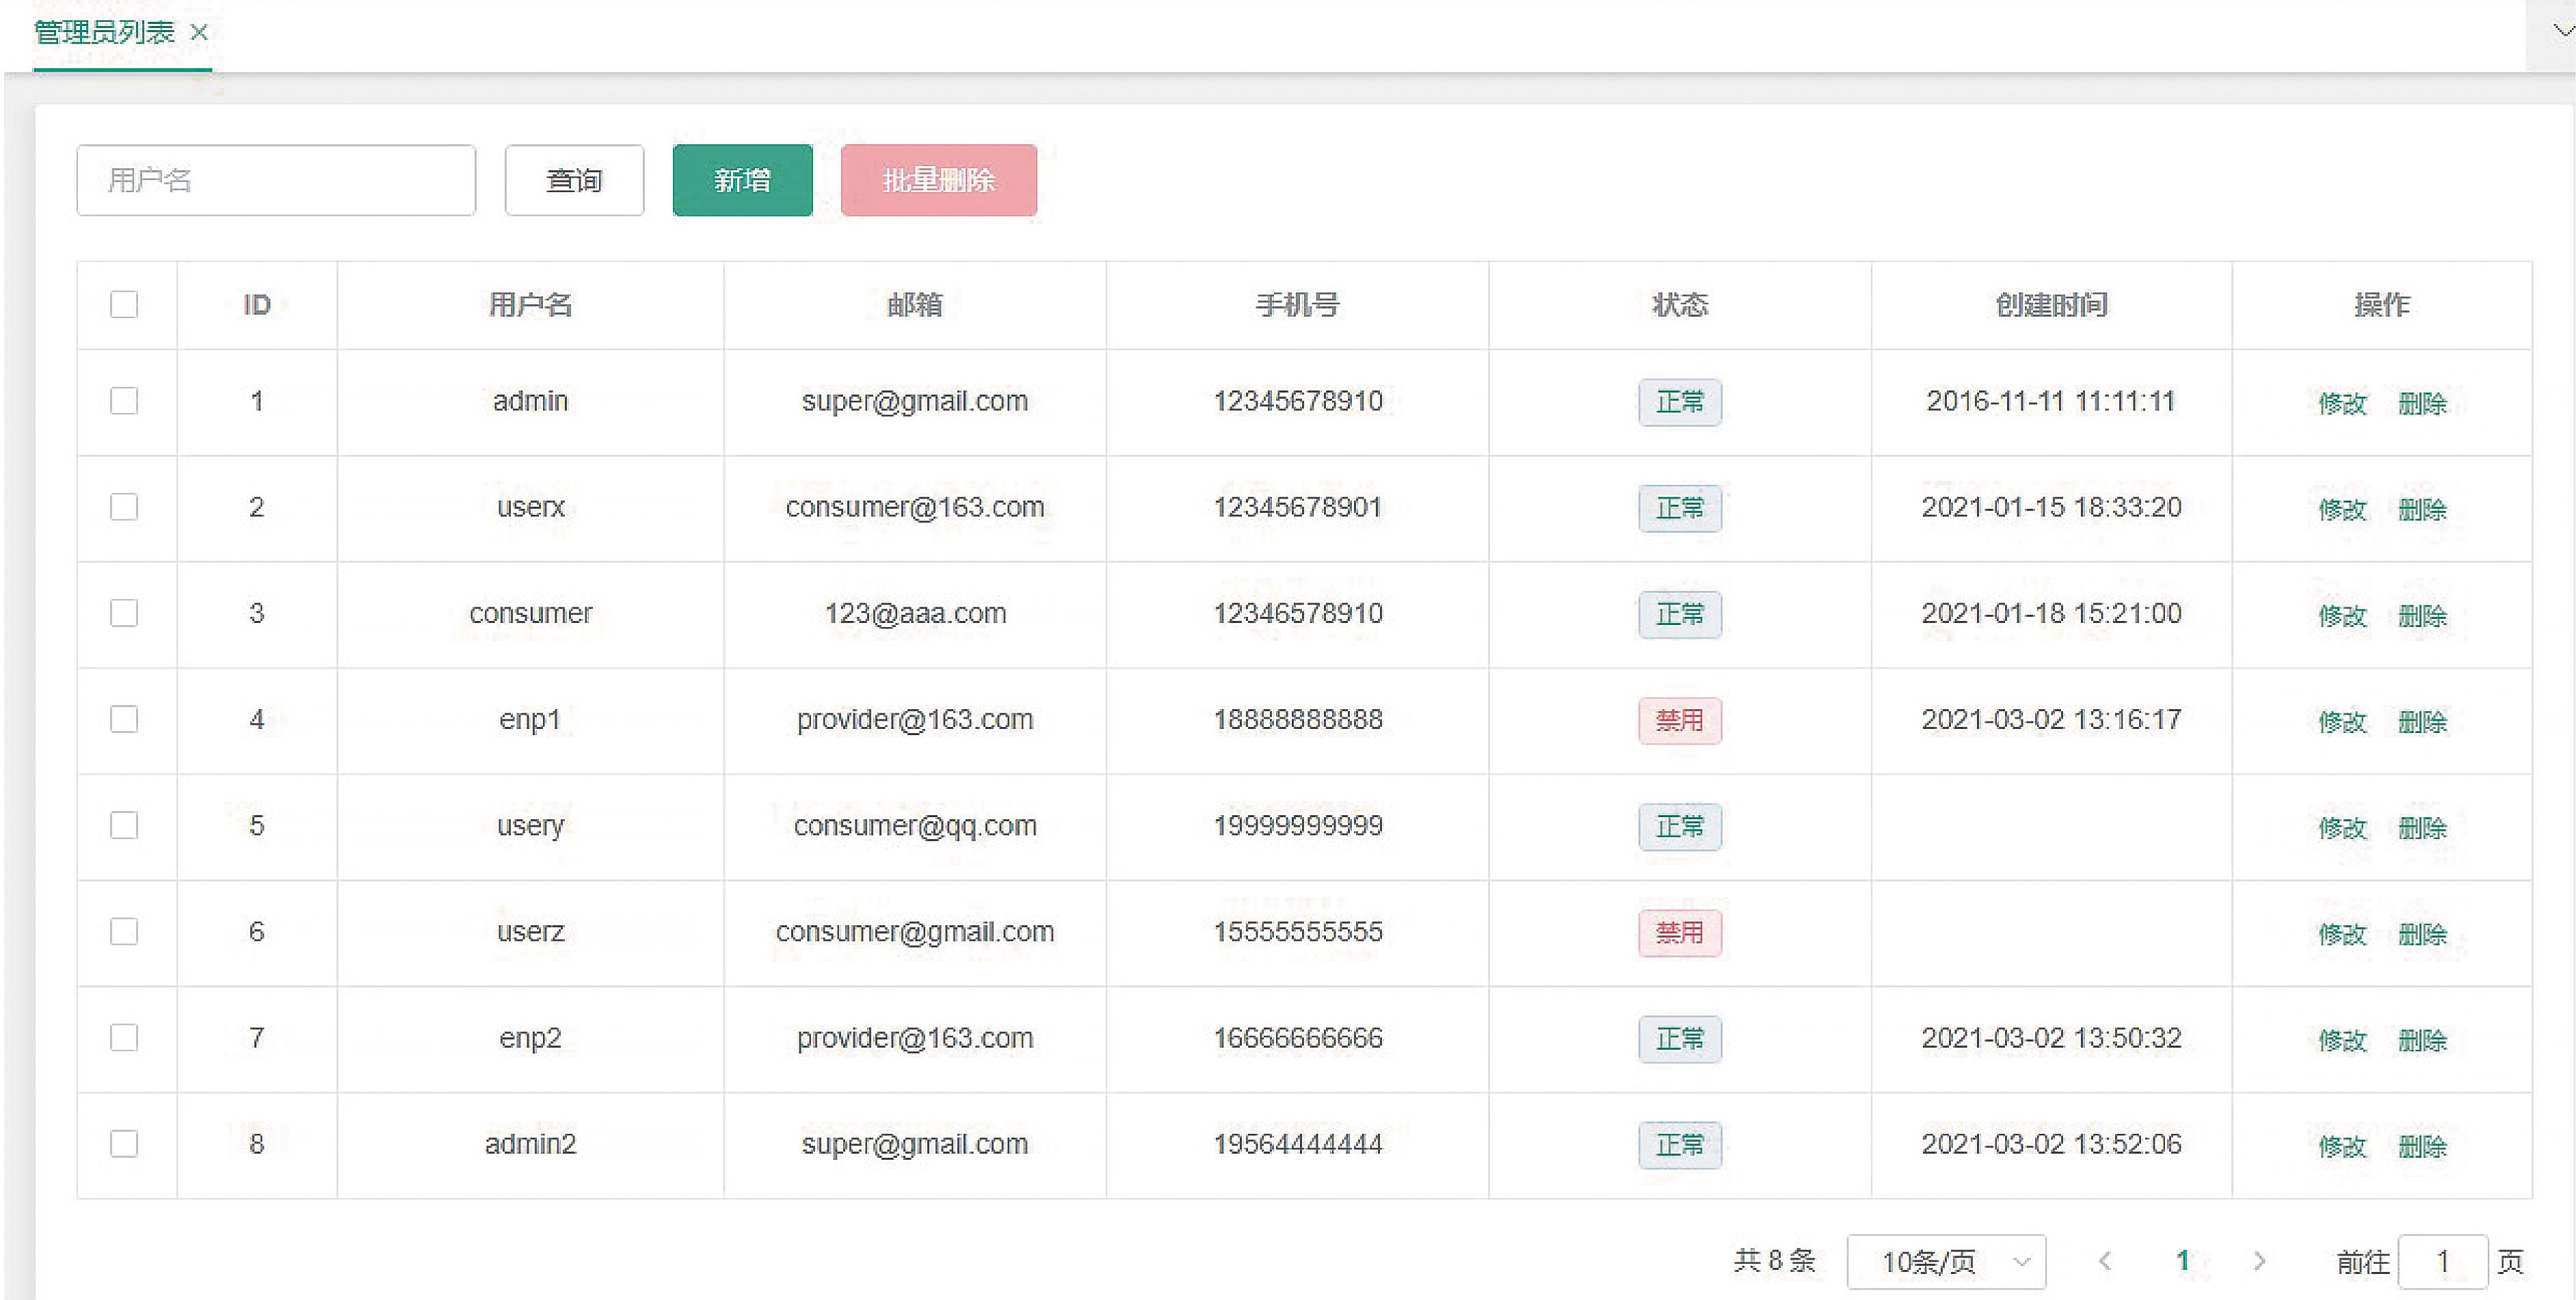Click 删除 for userz row
Viewport: 2576px width, 1300px height.
2422,933
